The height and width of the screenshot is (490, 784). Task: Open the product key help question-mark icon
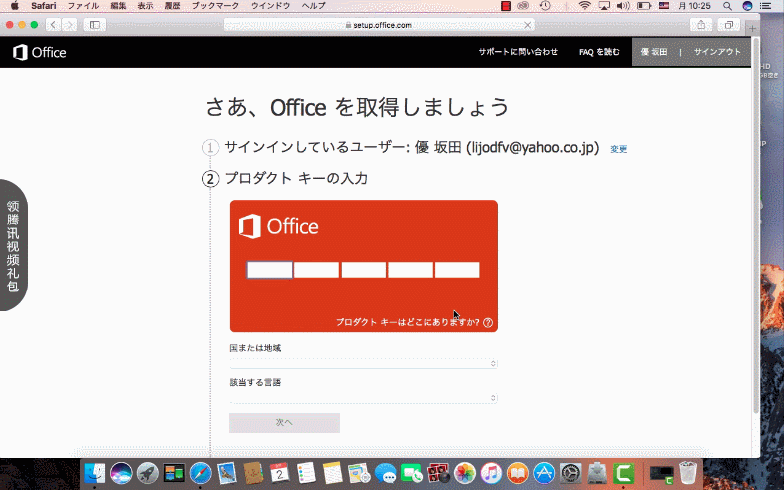(488, 322)
